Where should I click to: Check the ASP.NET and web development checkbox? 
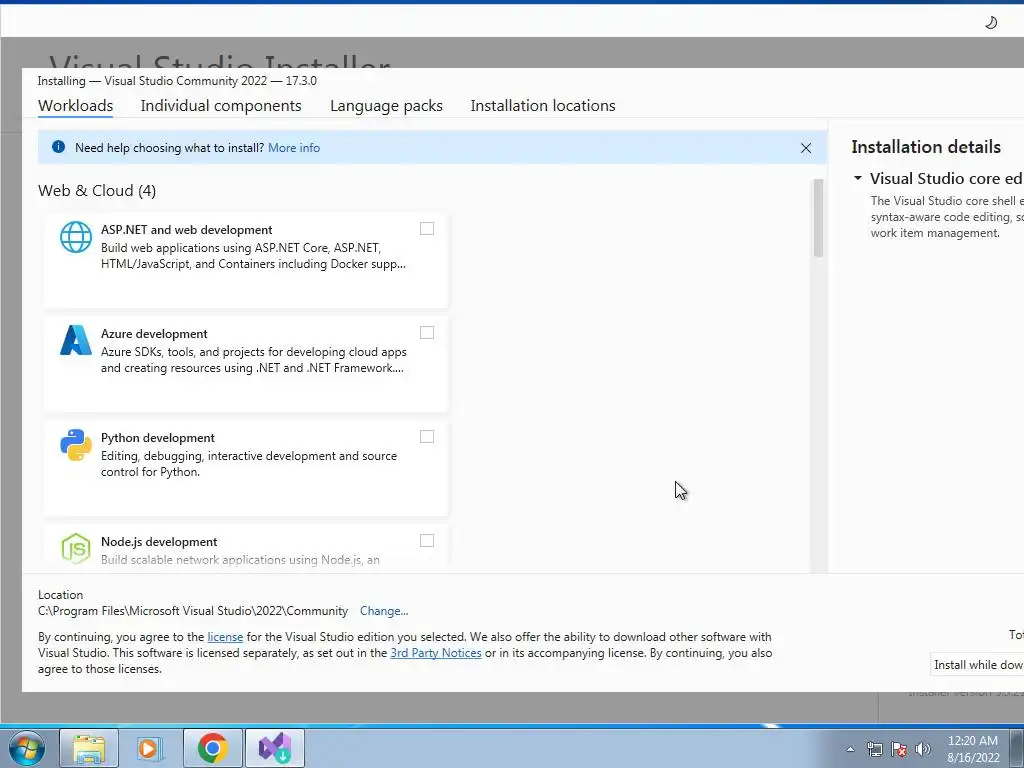[x=426, y=229]
